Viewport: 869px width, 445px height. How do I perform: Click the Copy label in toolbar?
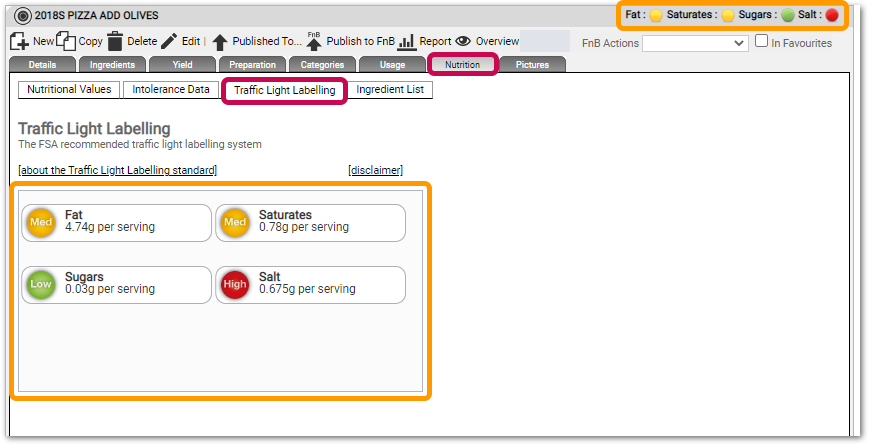(90, 42)
